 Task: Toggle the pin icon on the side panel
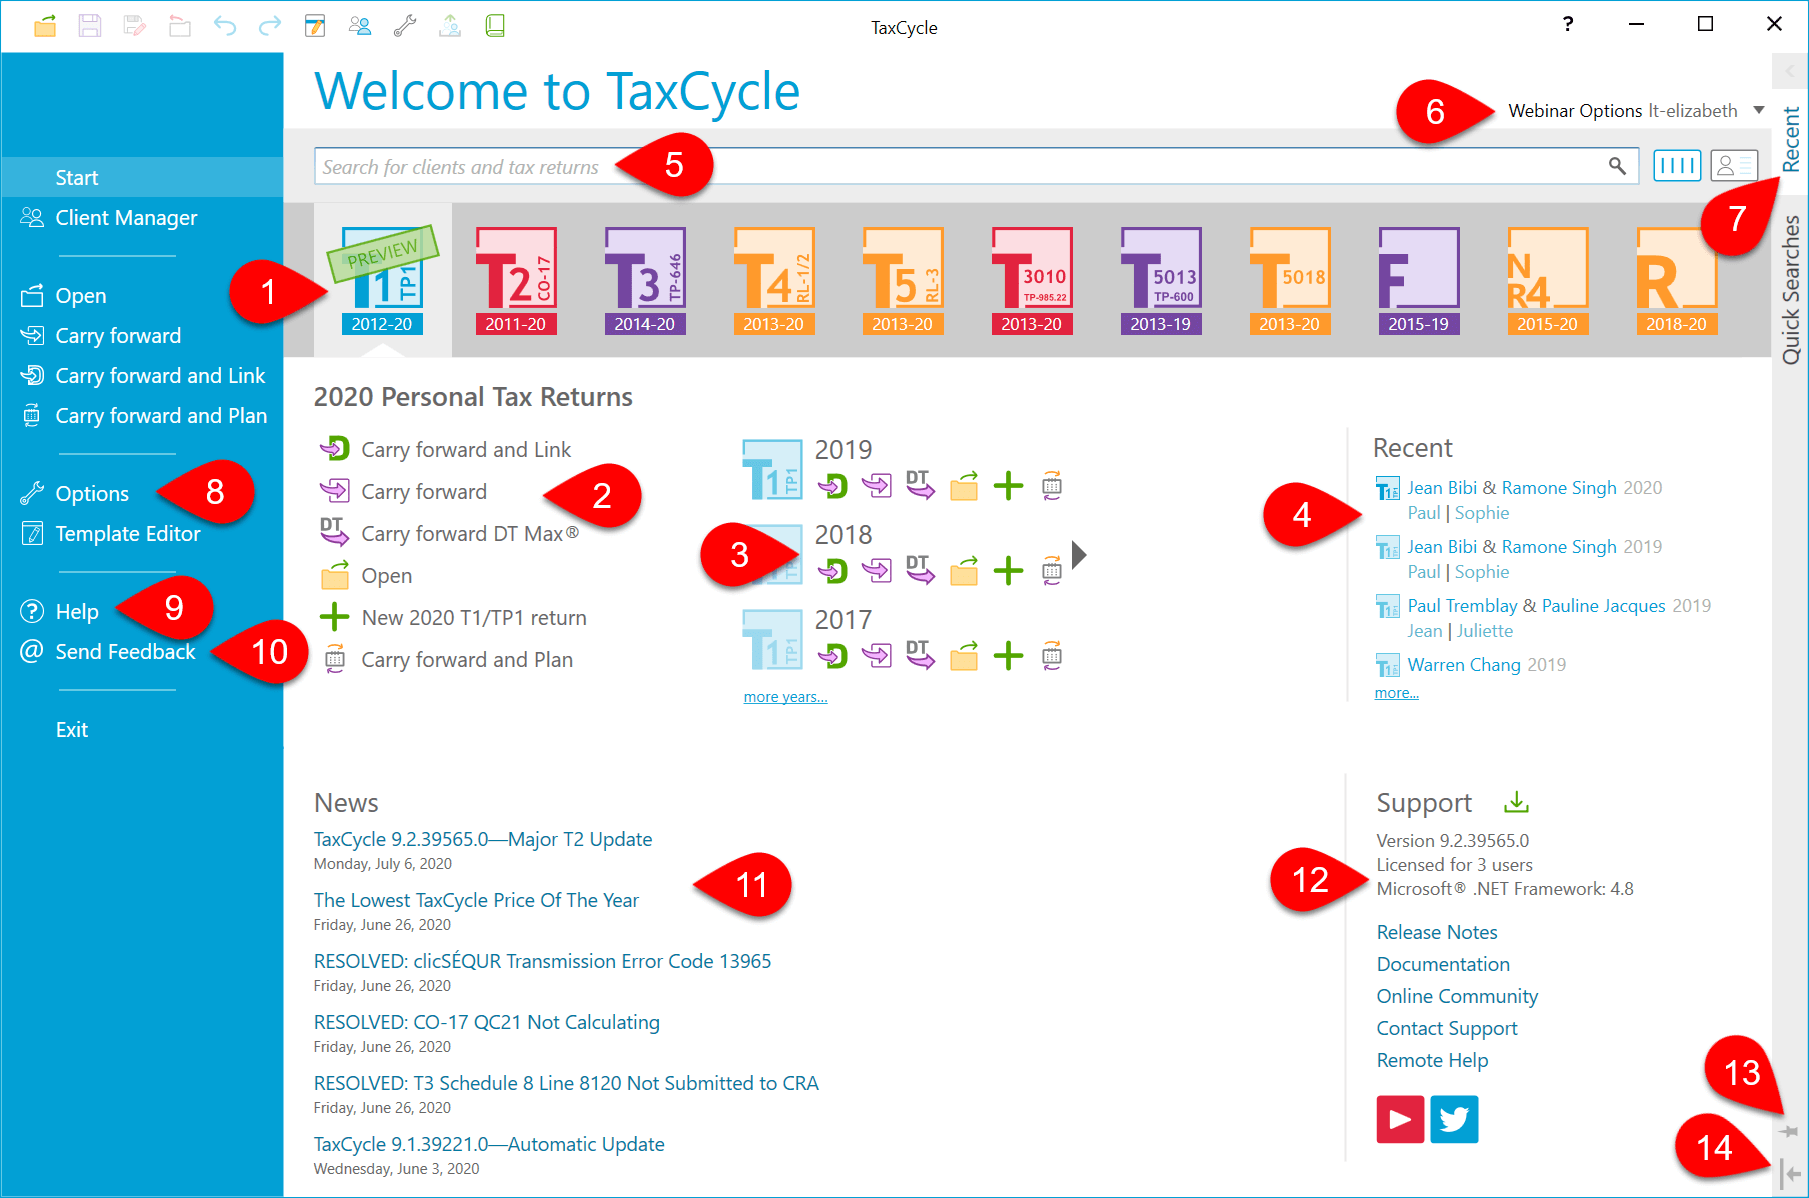1790,1131
